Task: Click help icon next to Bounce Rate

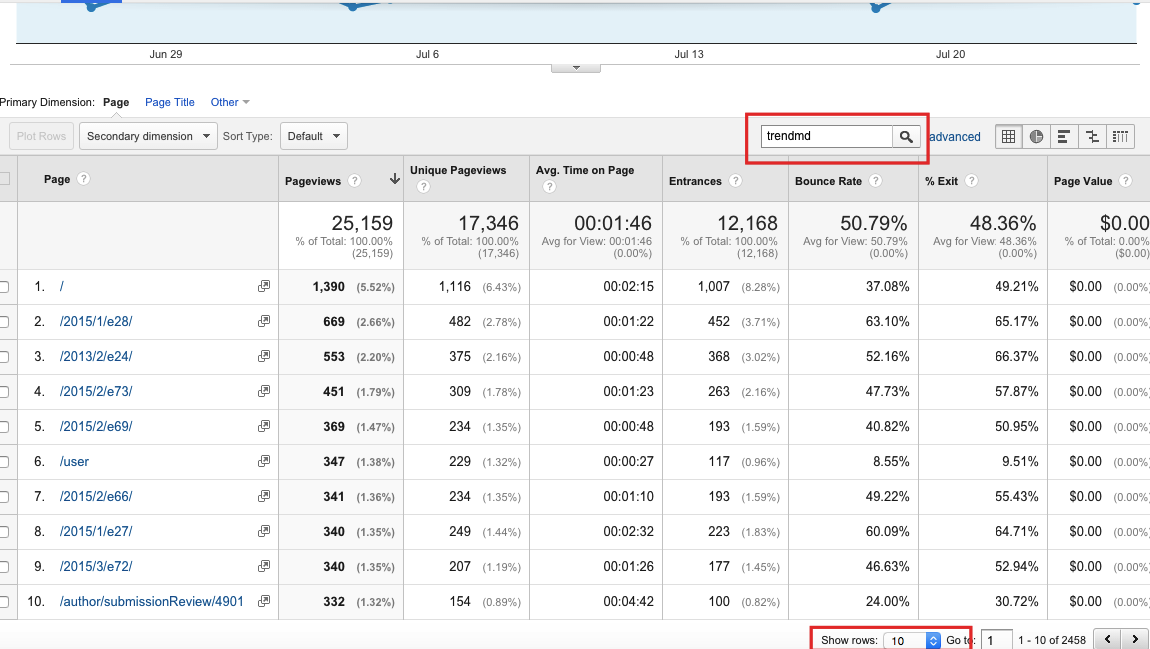Action: click(x=875, y=181)
